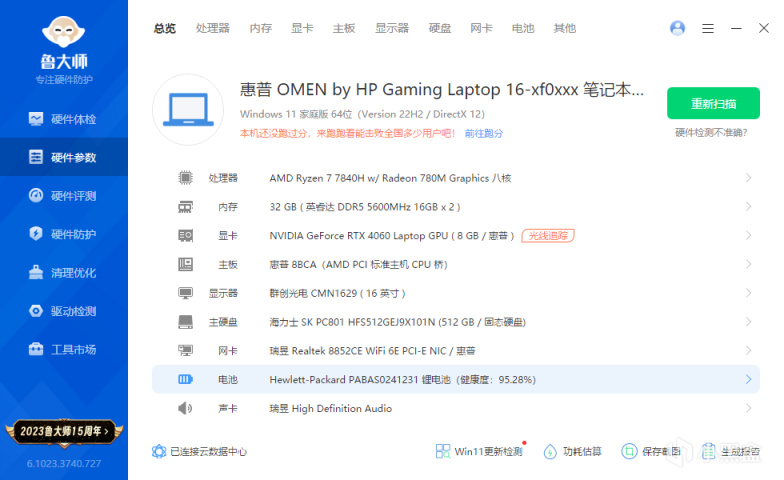The height and width of the screenshot is (480, 784).
Task: Switch to the 主板 tab
Action: [x=344, y=28]
